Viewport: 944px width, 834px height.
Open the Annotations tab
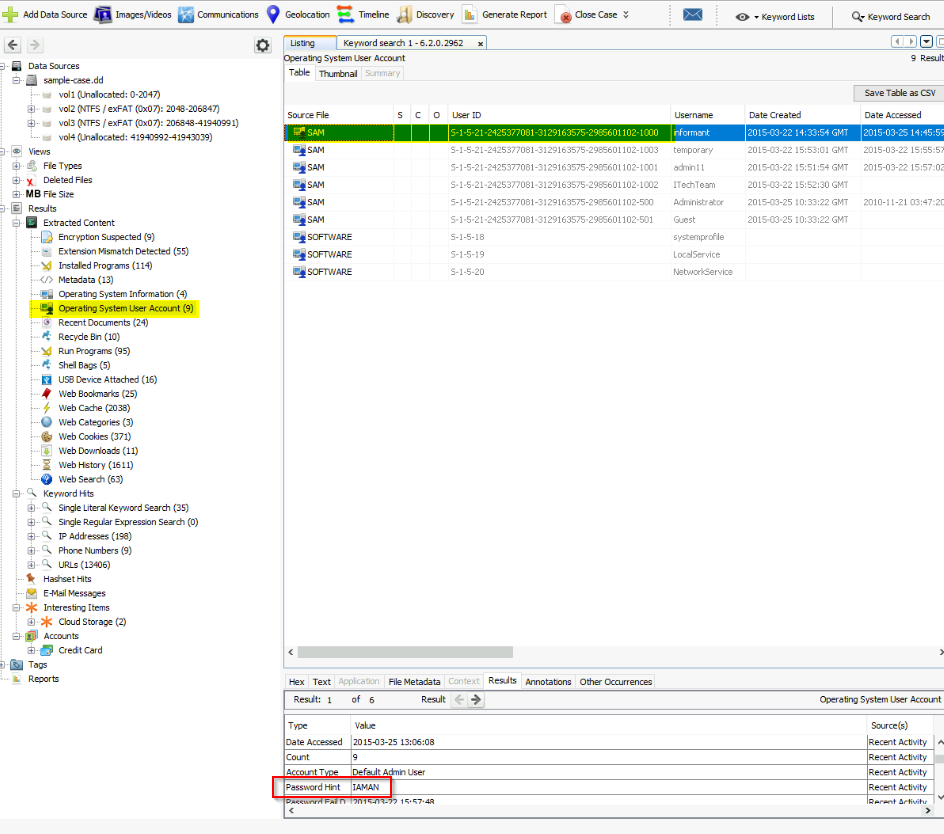pos(548,682)
